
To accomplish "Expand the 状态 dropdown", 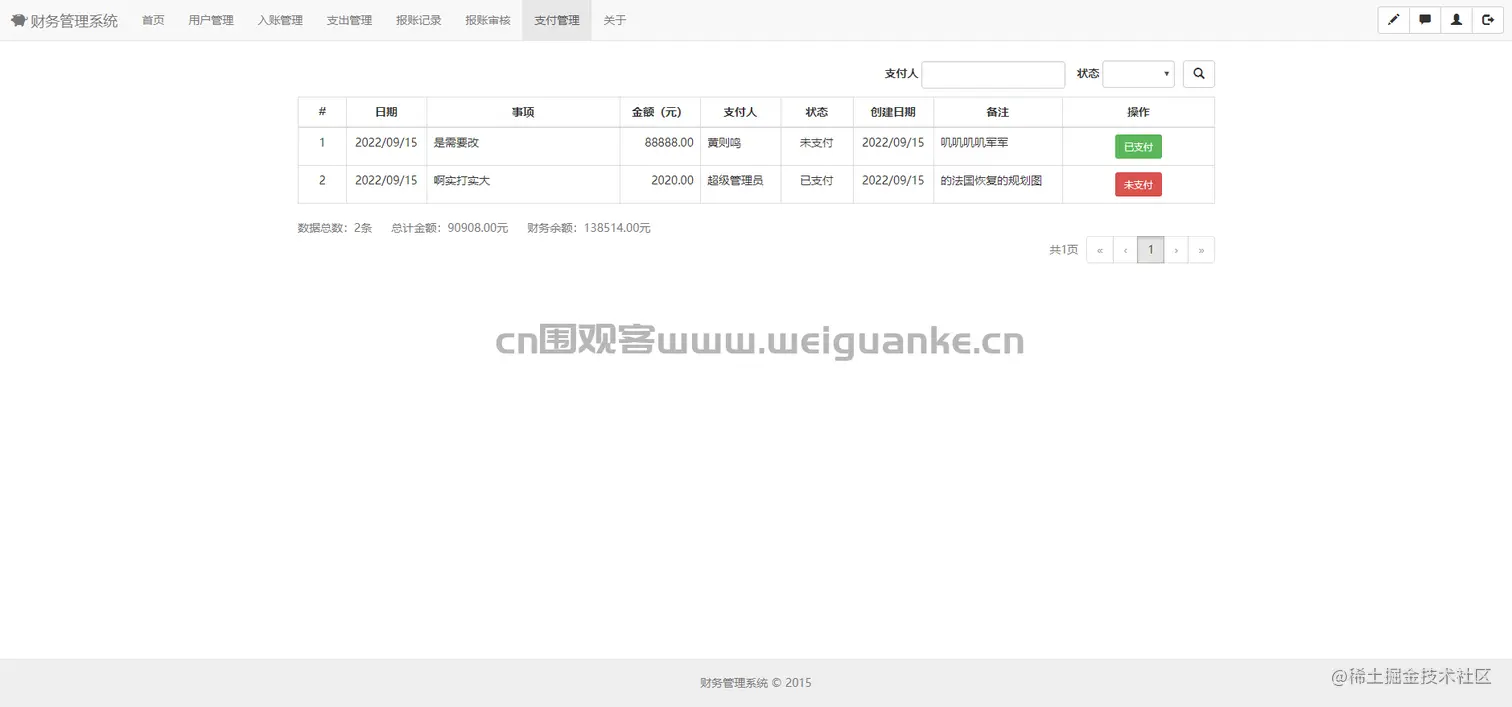I will point(1138,74).
